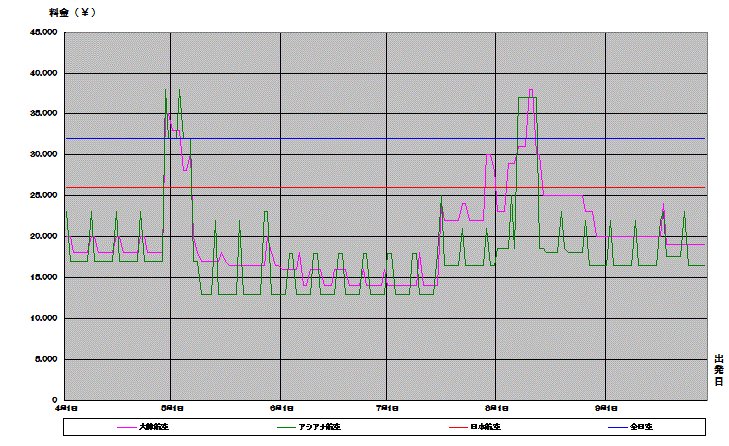Click the 45,000 y-axis label
729x446 pixels.
pos(42,32)
